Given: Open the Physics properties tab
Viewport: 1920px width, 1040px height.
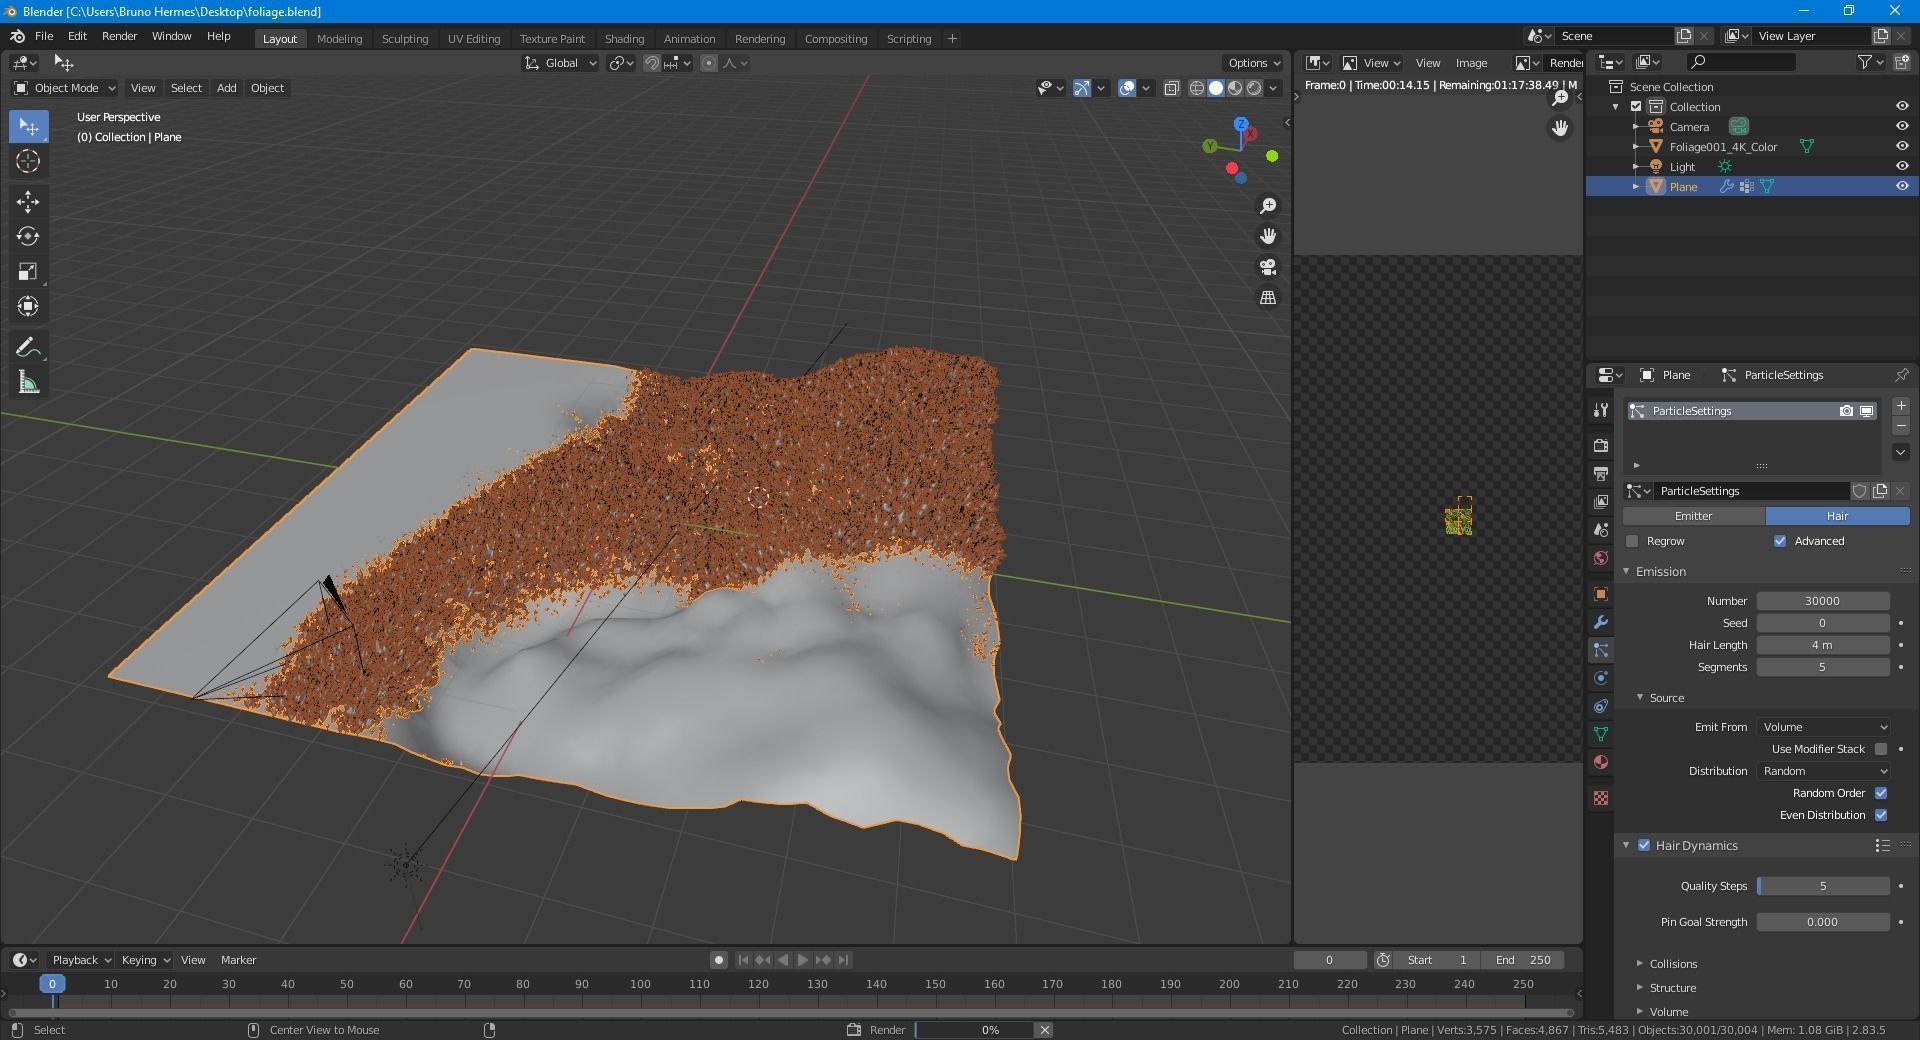Looking at the screenshot, I should click(x=1601, y=678).
